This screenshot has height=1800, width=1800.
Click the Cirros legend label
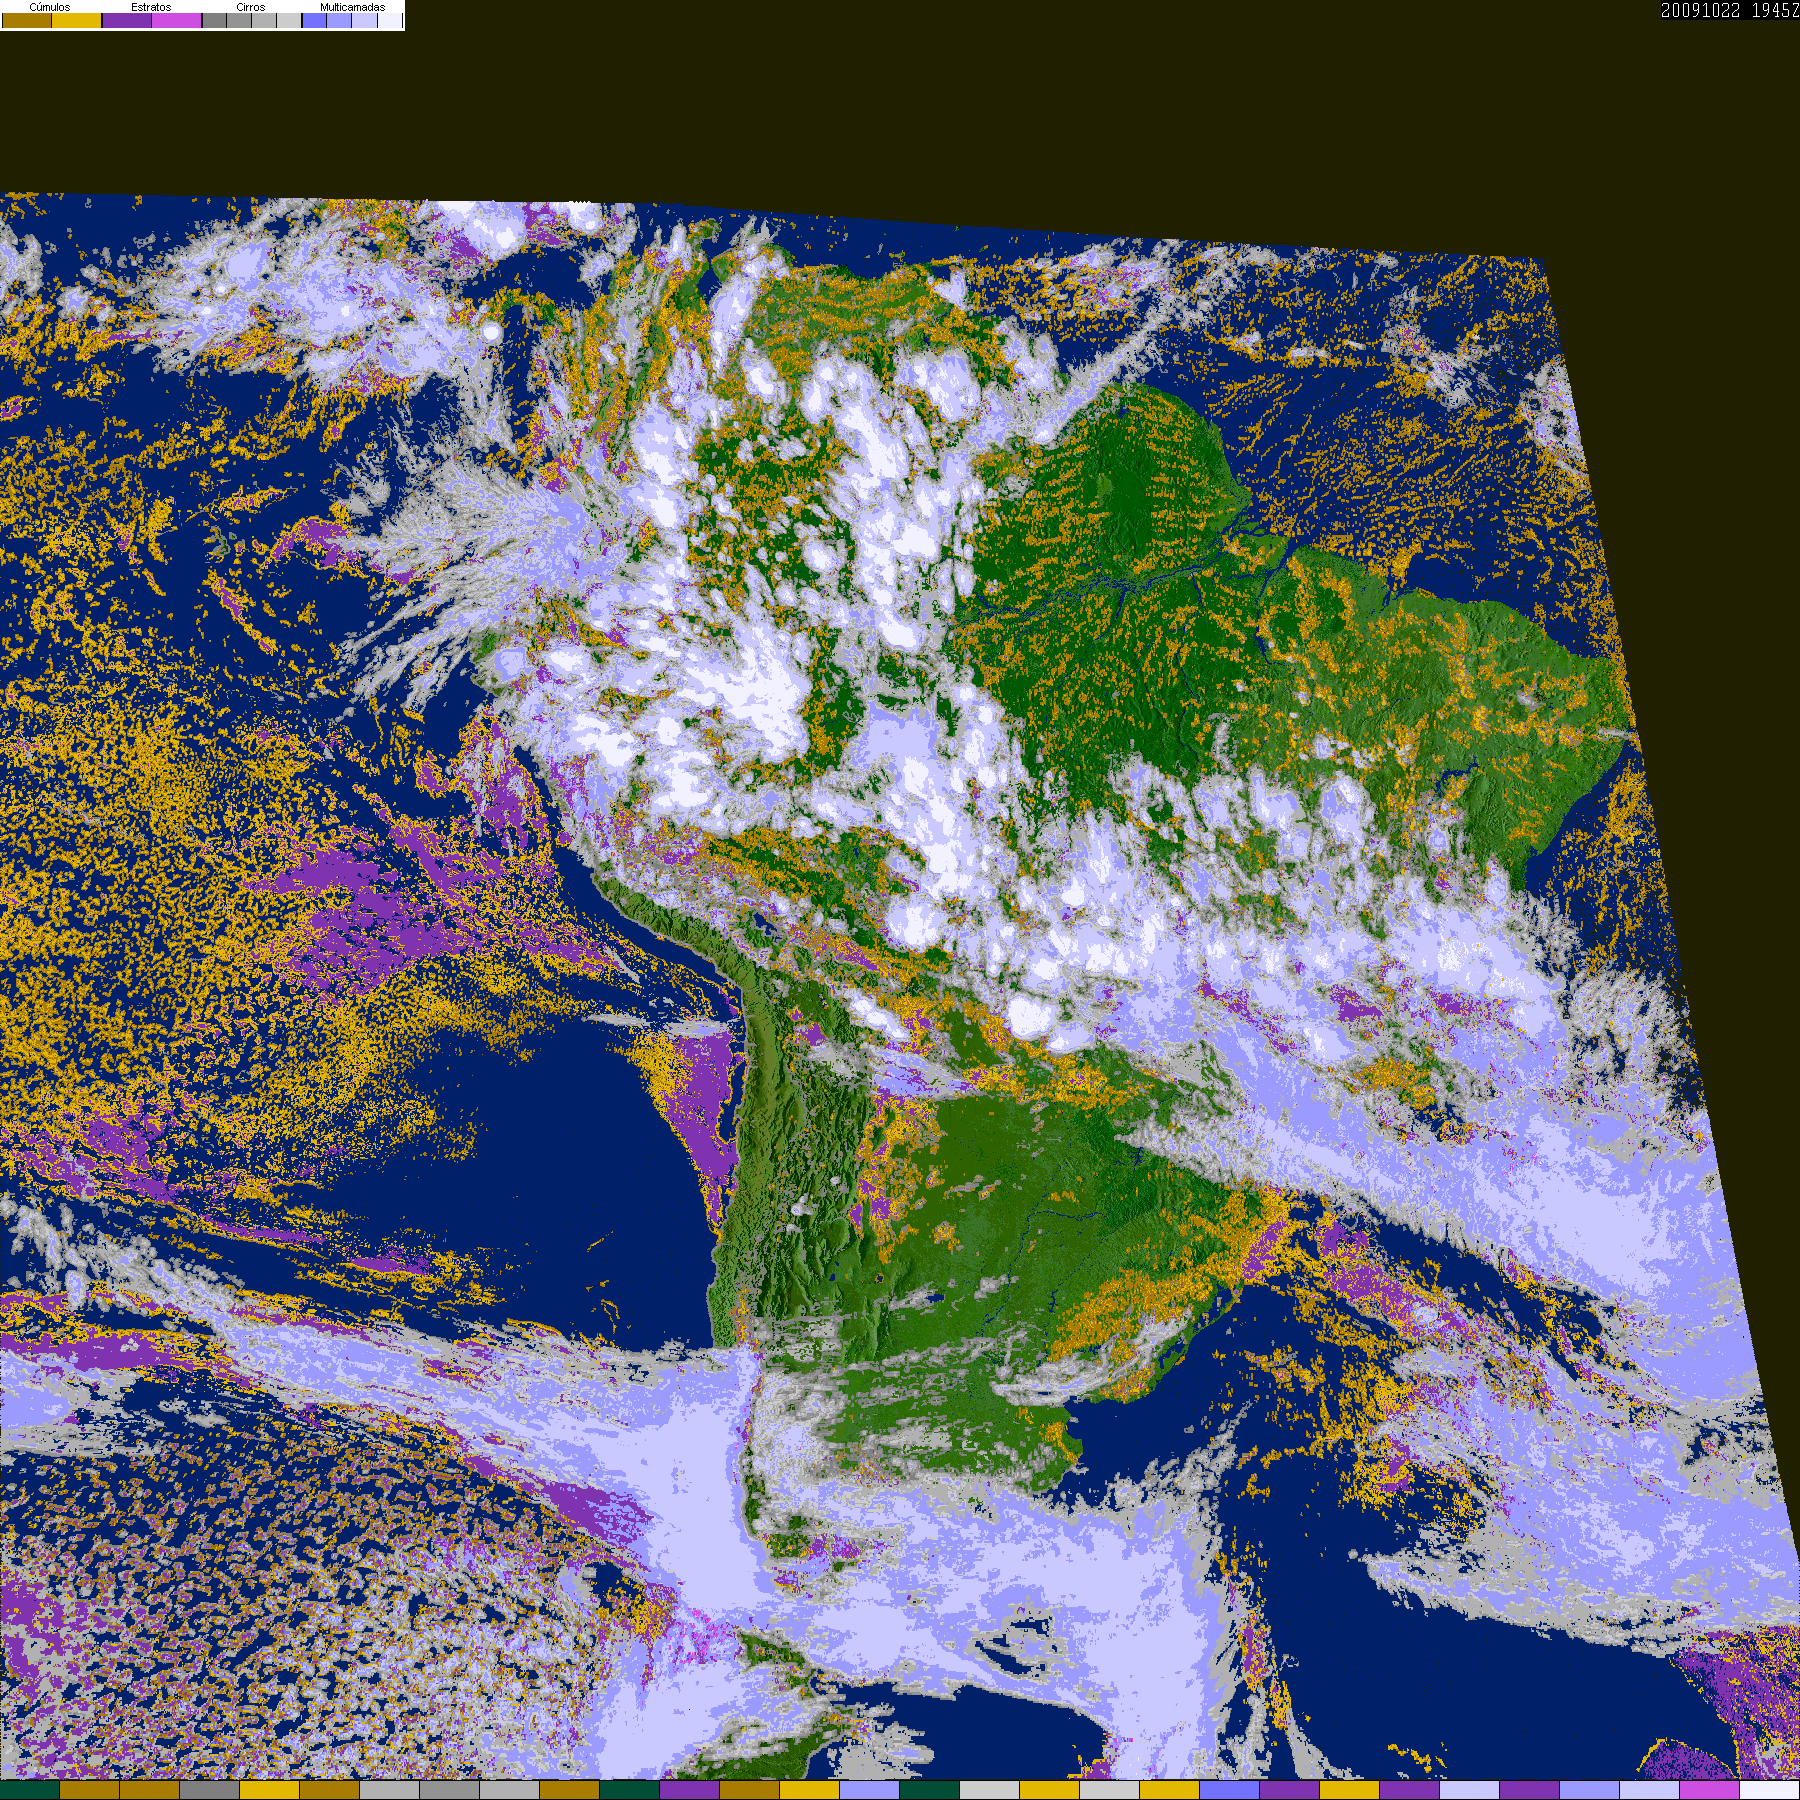click(x=251, y=7)
